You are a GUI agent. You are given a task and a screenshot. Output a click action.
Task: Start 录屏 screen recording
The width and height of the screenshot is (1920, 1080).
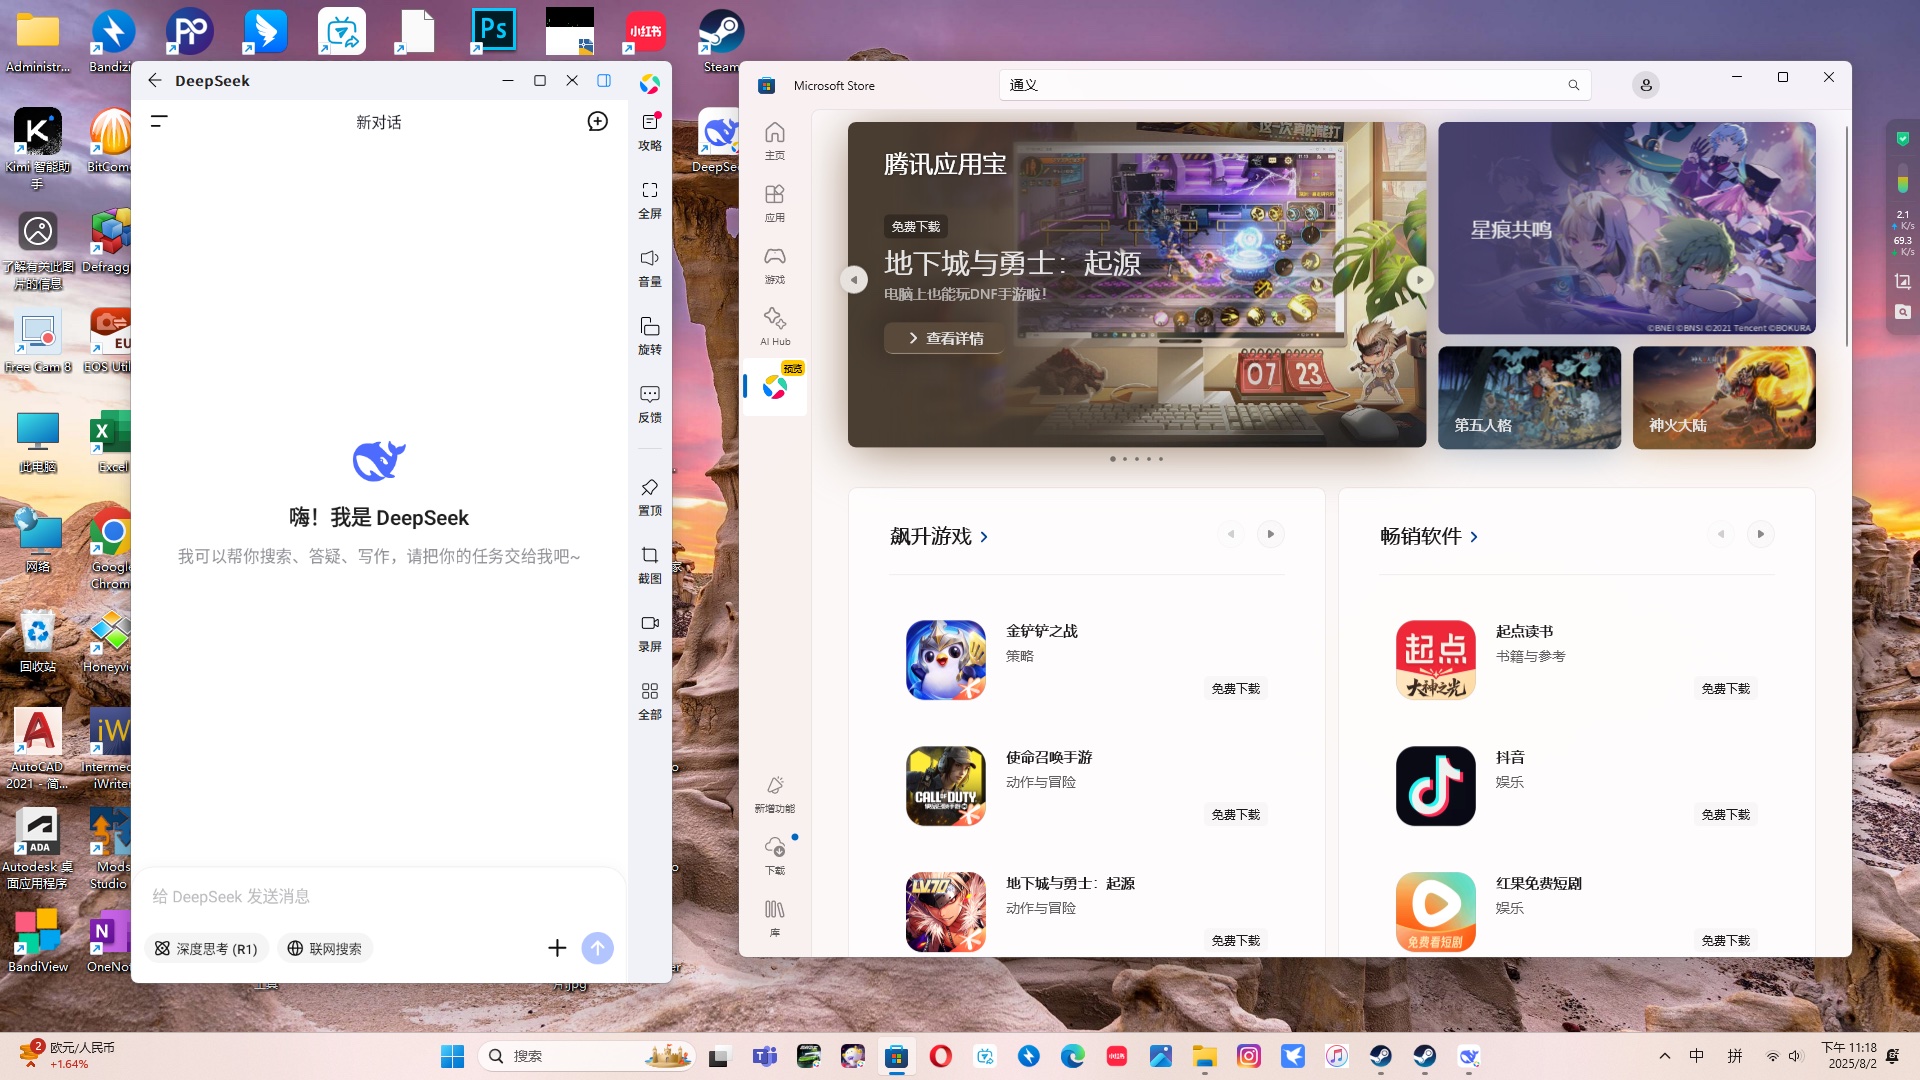pos(650,633)
